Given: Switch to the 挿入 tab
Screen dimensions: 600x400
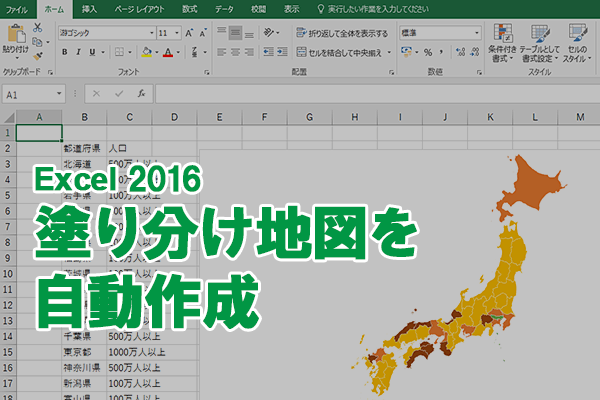Looking at the screenshot, I should coord(89,9).
